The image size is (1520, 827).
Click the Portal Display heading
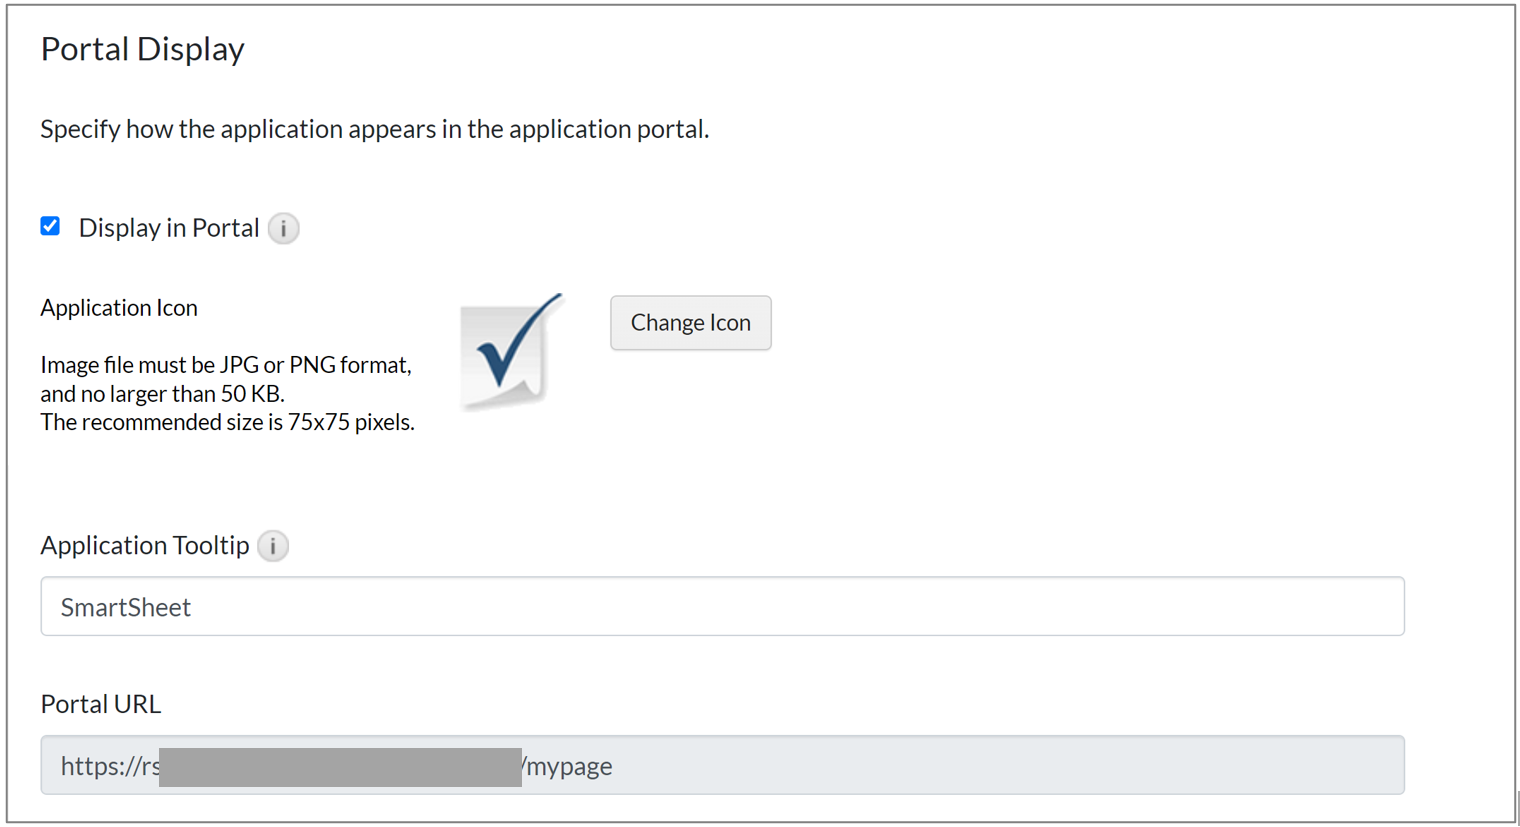tap(142, 49)
